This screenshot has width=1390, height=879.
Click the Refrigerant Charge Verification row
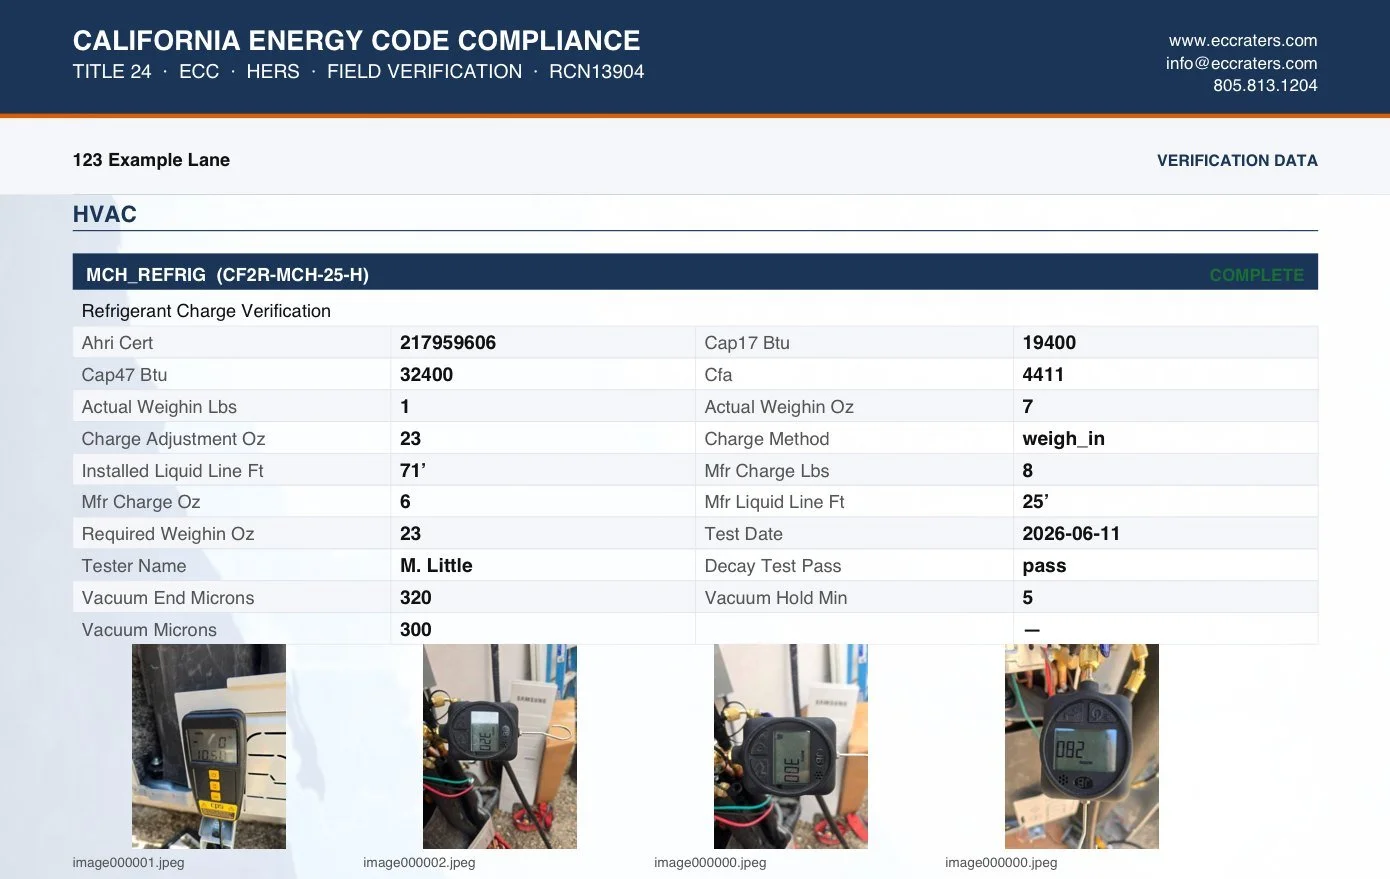point(695,311)
